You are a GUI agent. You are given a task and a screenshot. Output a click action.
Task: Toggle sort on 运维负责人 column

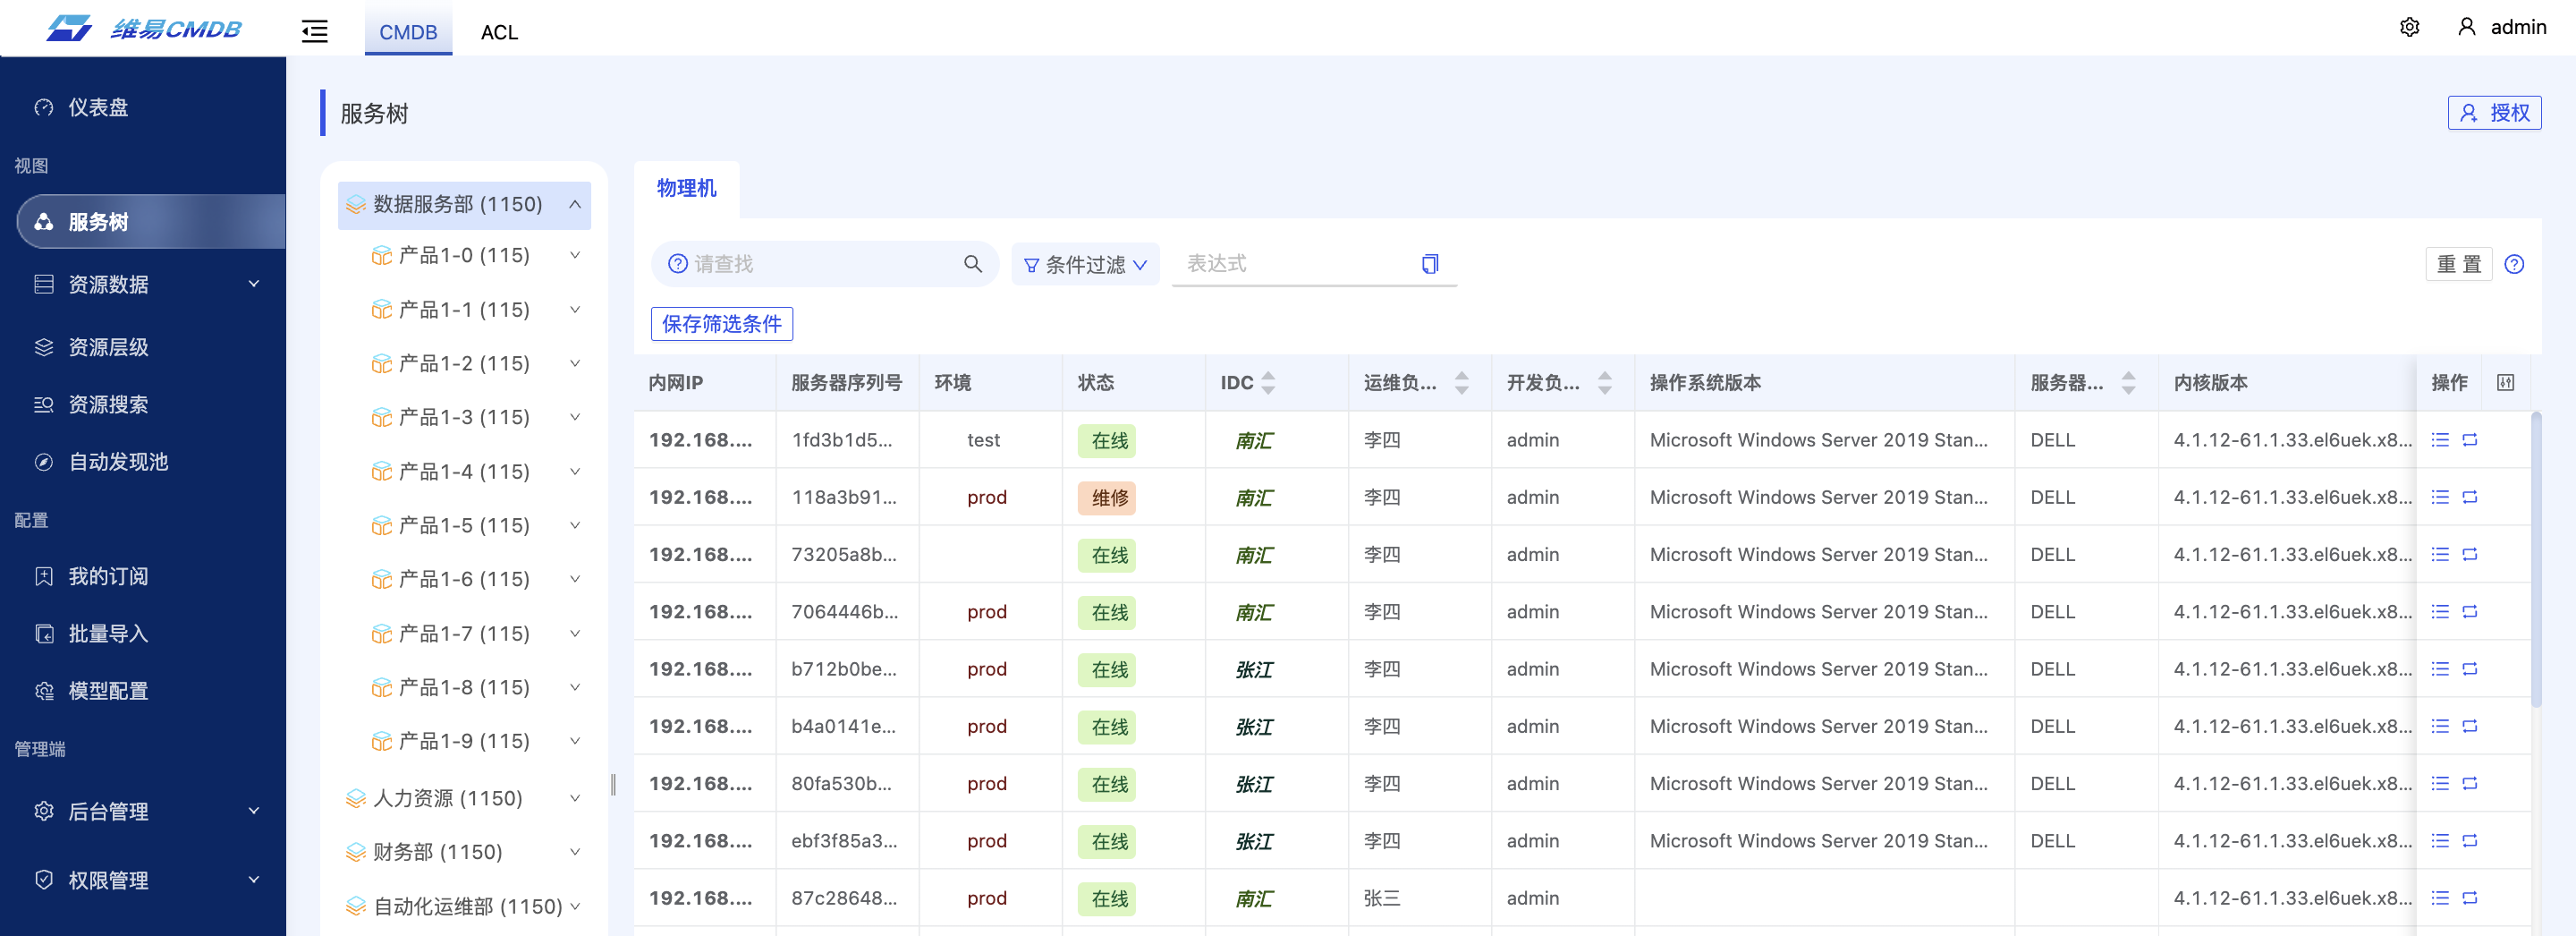click(1461, 383)
